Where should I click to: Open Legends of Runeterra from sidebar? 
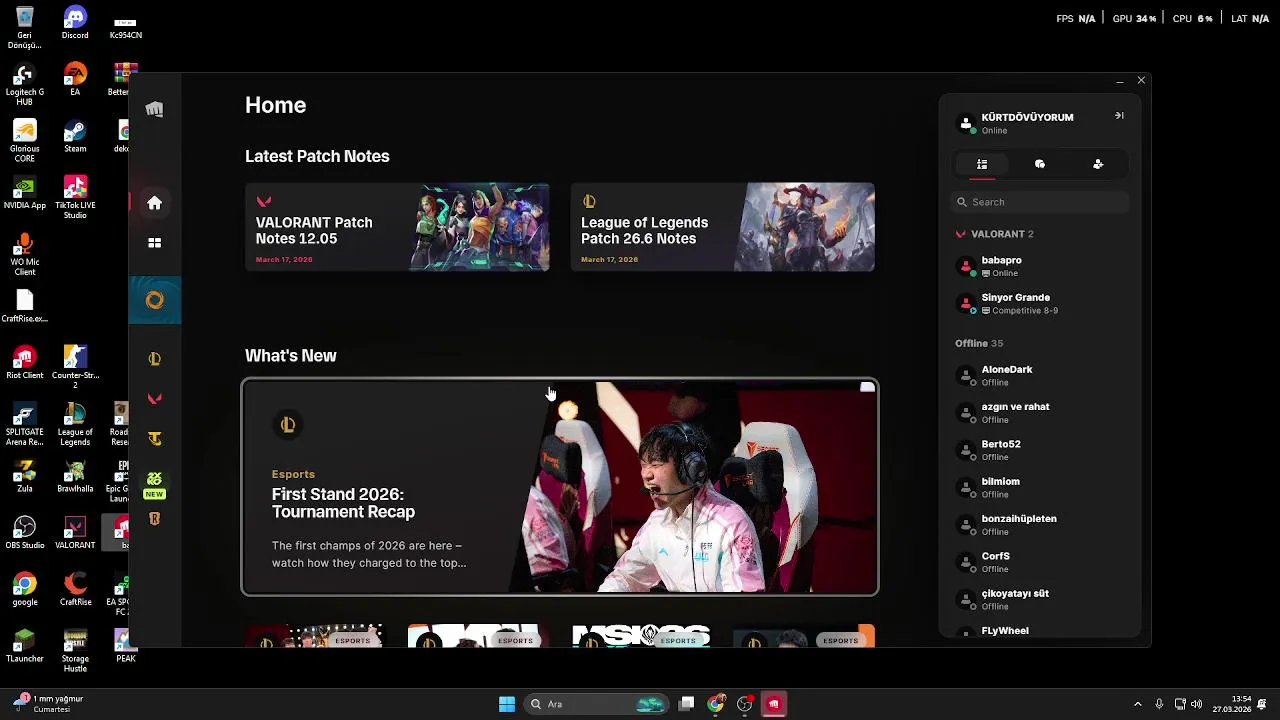pos(154,519)
